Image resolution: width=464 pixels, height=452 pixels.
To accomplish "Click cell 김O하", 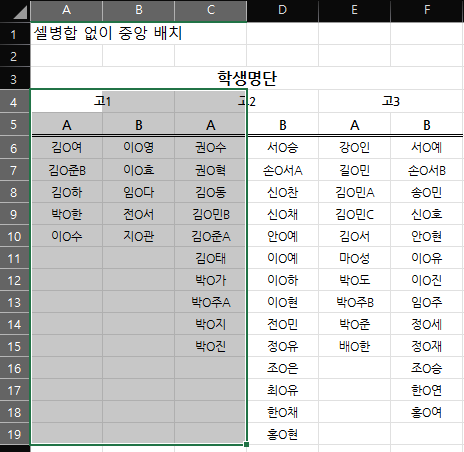I will 66,192.
